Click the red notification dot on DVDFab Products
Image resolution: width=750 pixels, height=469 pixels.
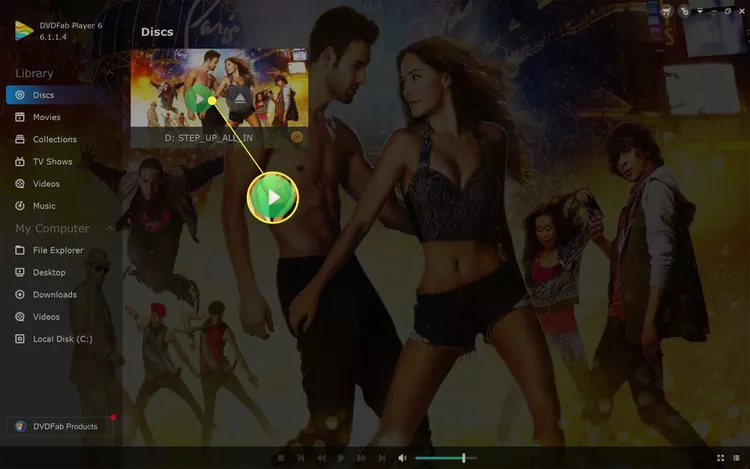(113, 417)
